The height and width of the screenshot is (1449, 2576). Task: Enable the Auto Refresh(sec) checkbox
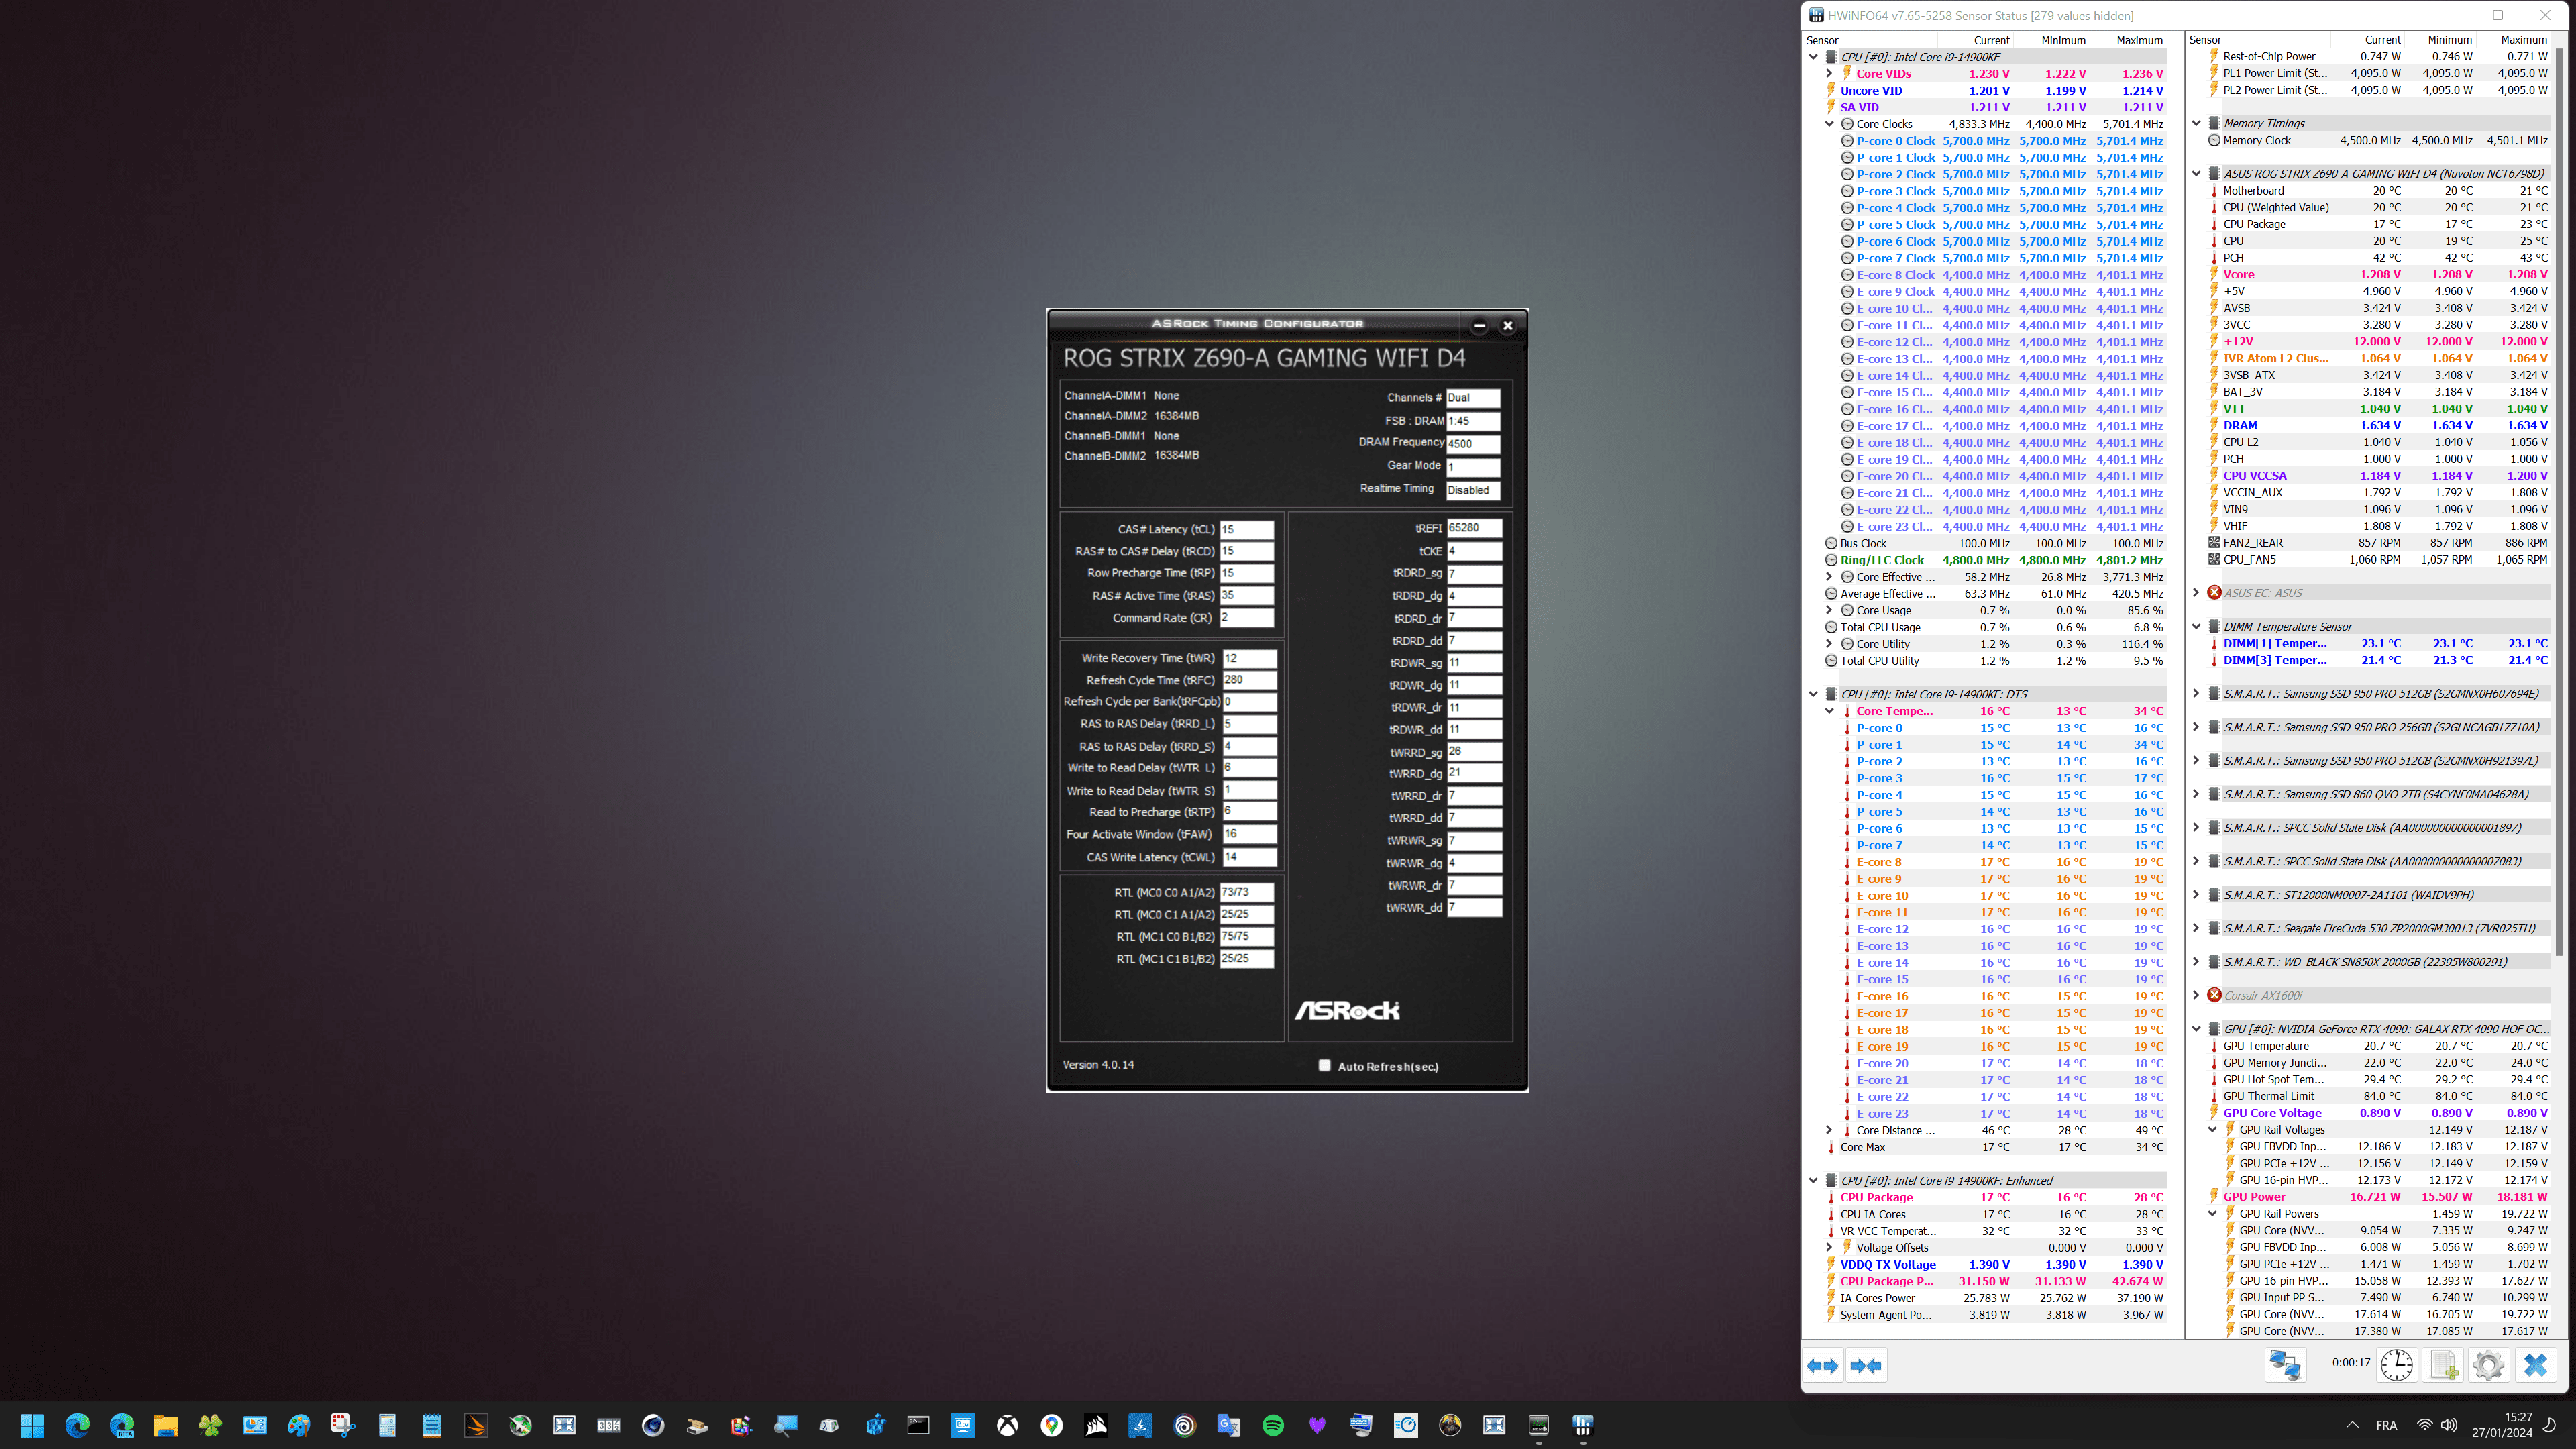(1325, 1065)
